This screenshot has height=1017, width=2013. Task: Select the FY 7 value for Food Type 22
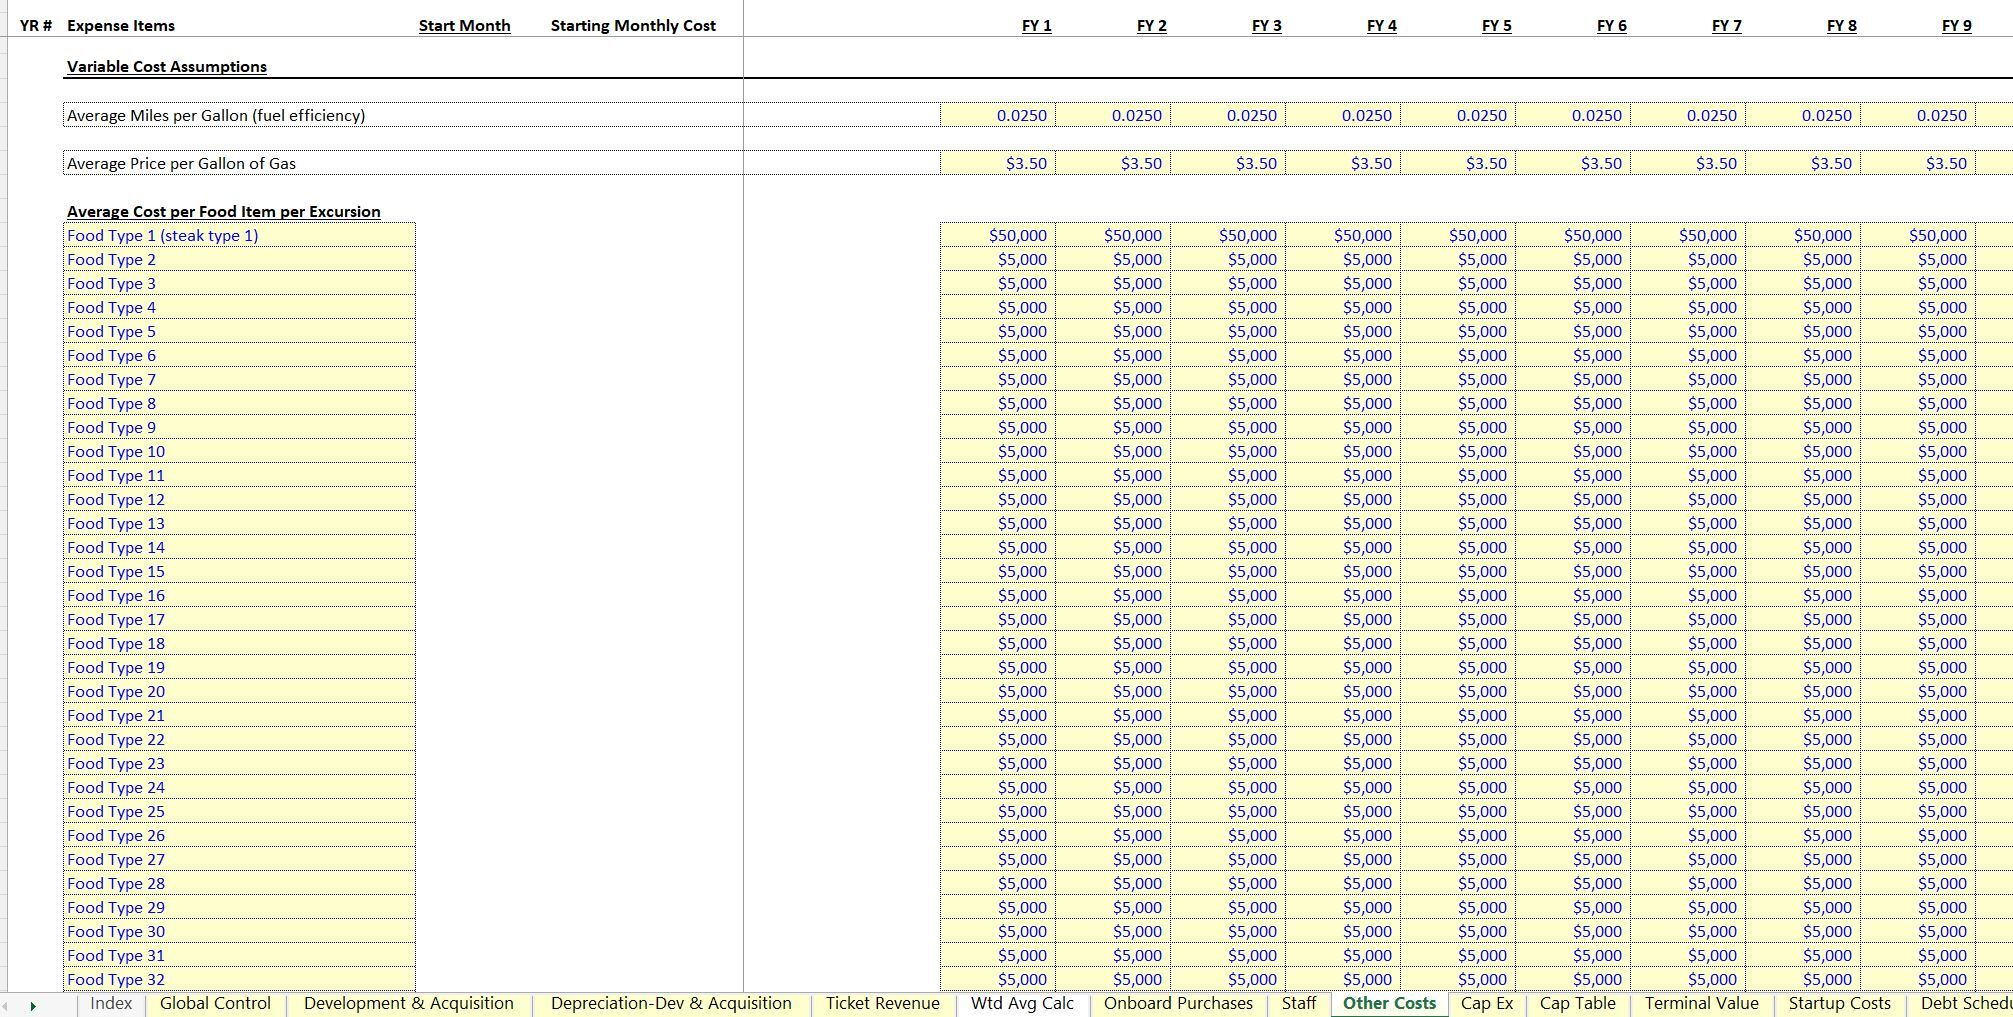pos(1688,739)
